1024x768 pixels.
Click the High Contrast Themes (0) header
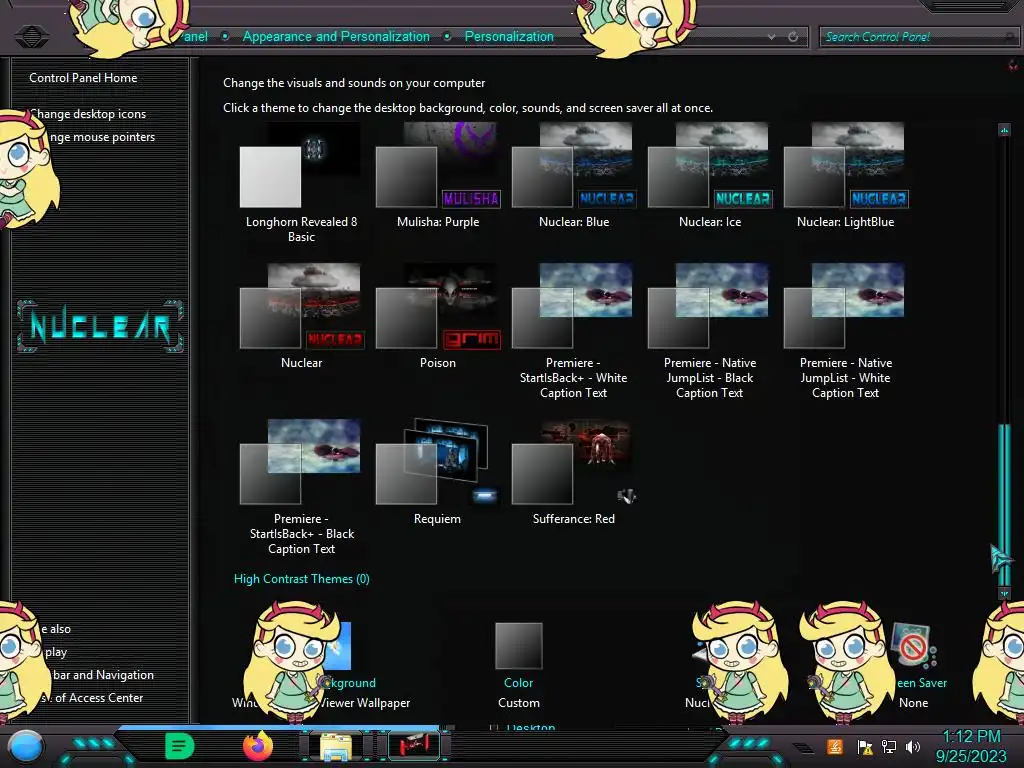click(x=302, y=579)
